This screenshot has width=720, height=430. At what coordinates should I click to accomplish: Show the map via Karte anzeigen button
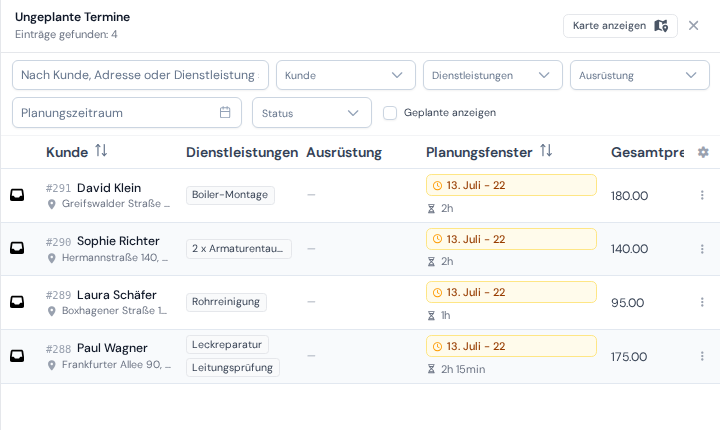tap(620, 26)
